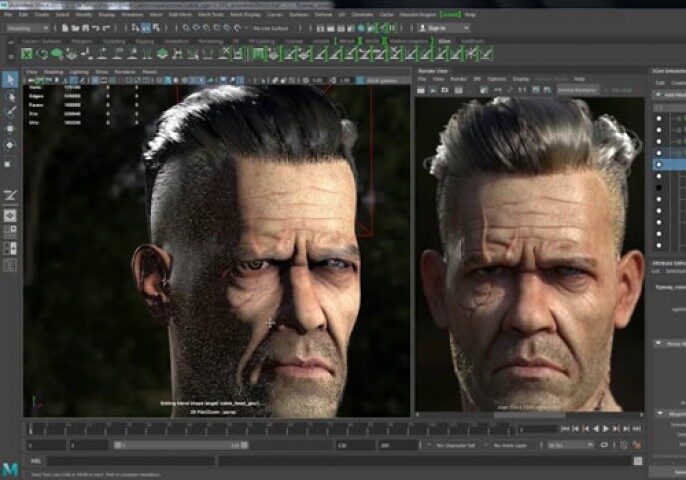Open Render View from status line
Image resolution: width=686 pixels, height=480 pixels.
pyautogui.click(x=321, y=28)
